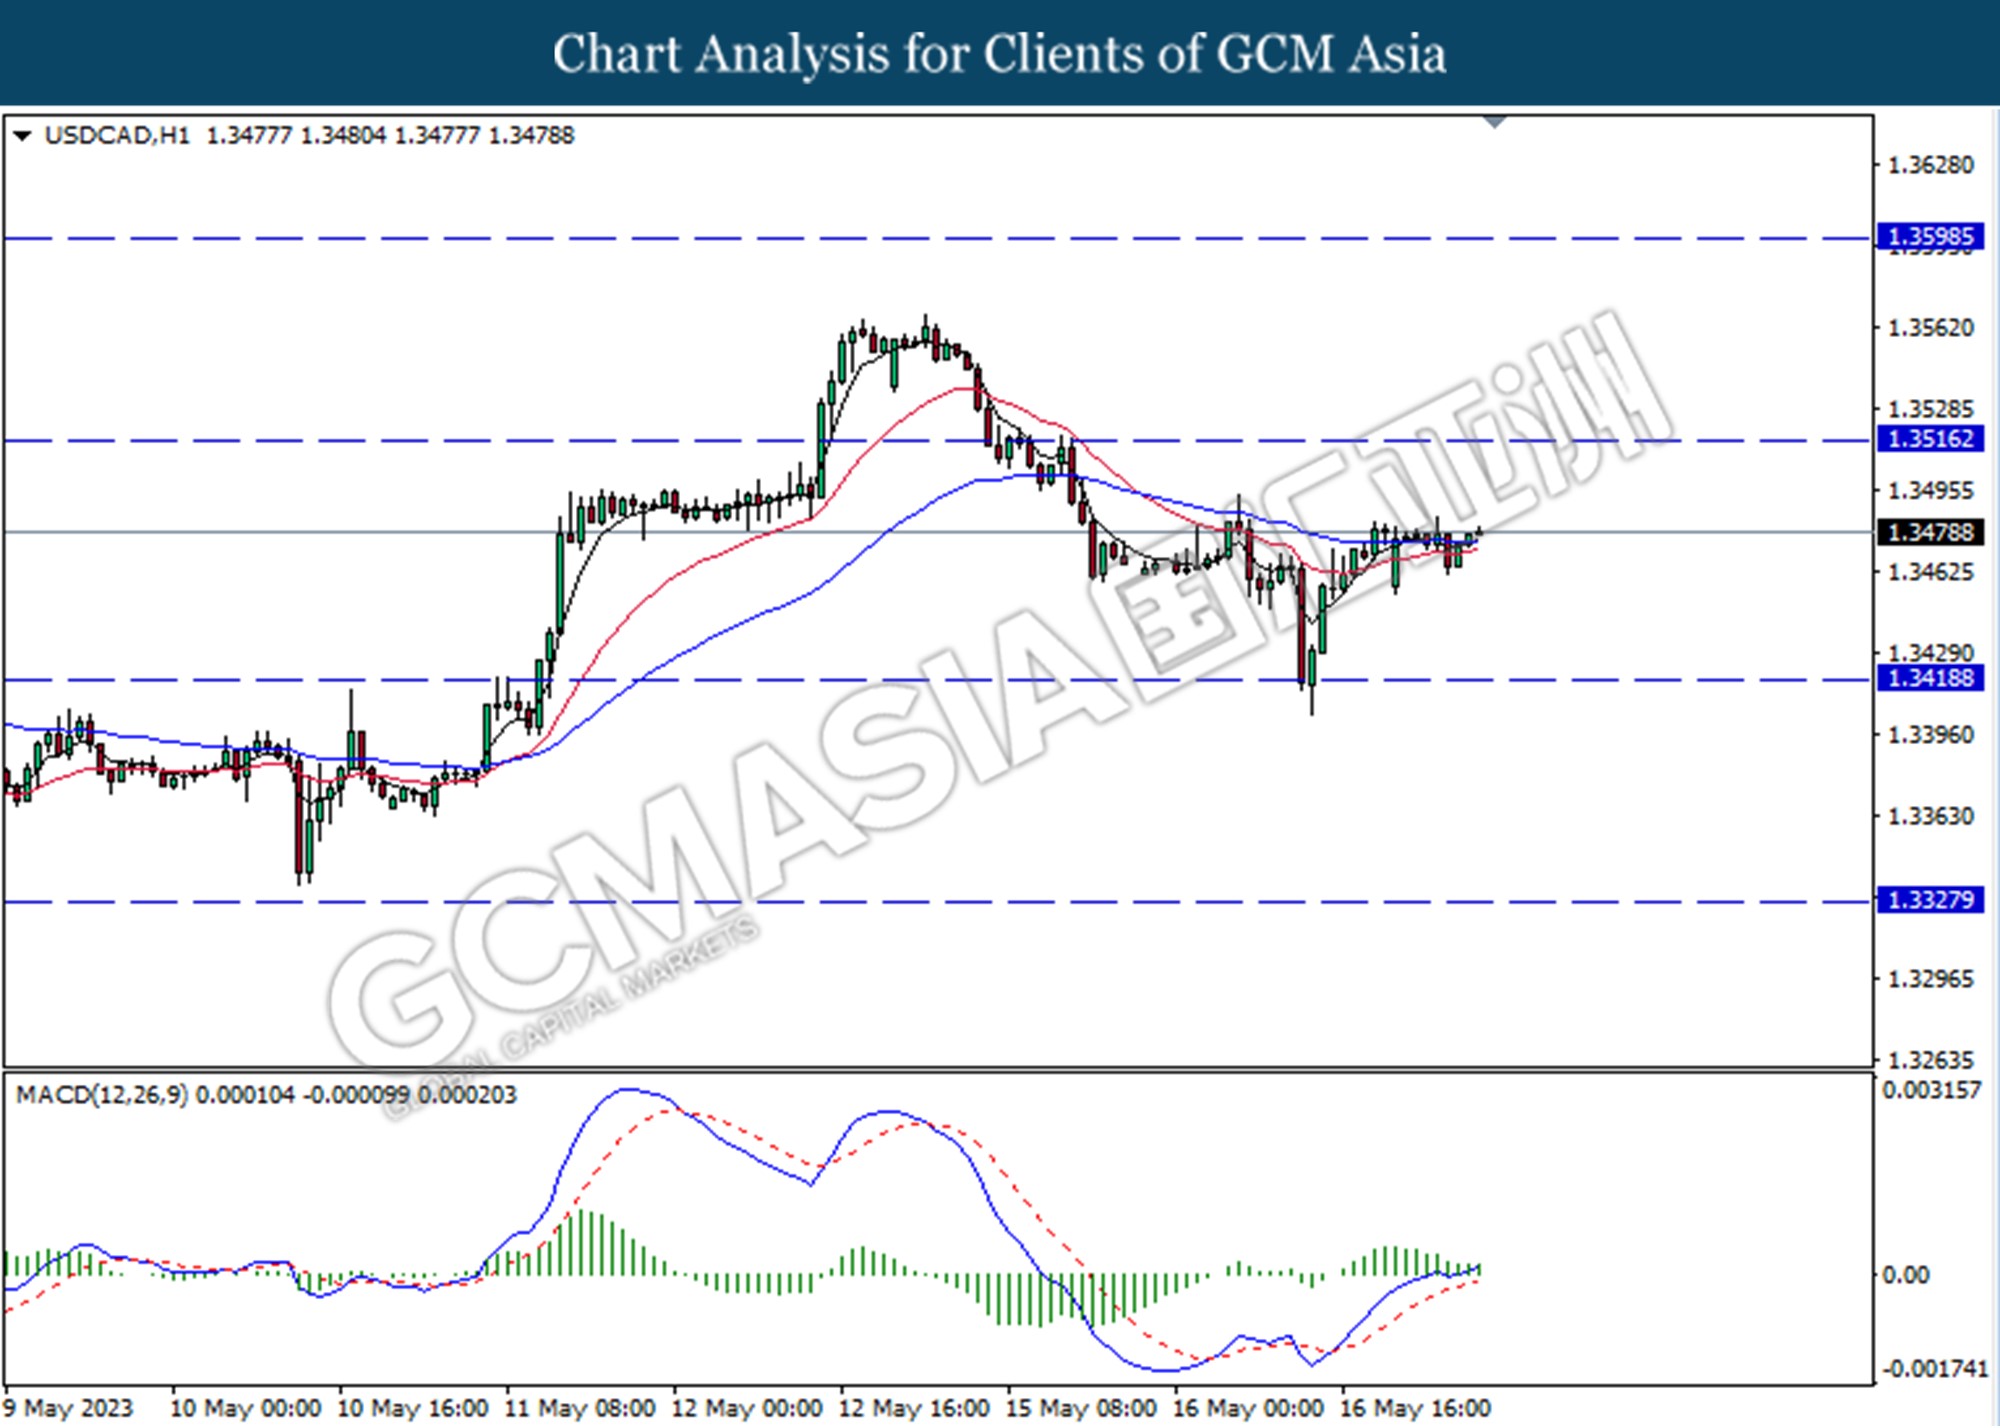Click the current price 1.34788 label

[1930, 532]
